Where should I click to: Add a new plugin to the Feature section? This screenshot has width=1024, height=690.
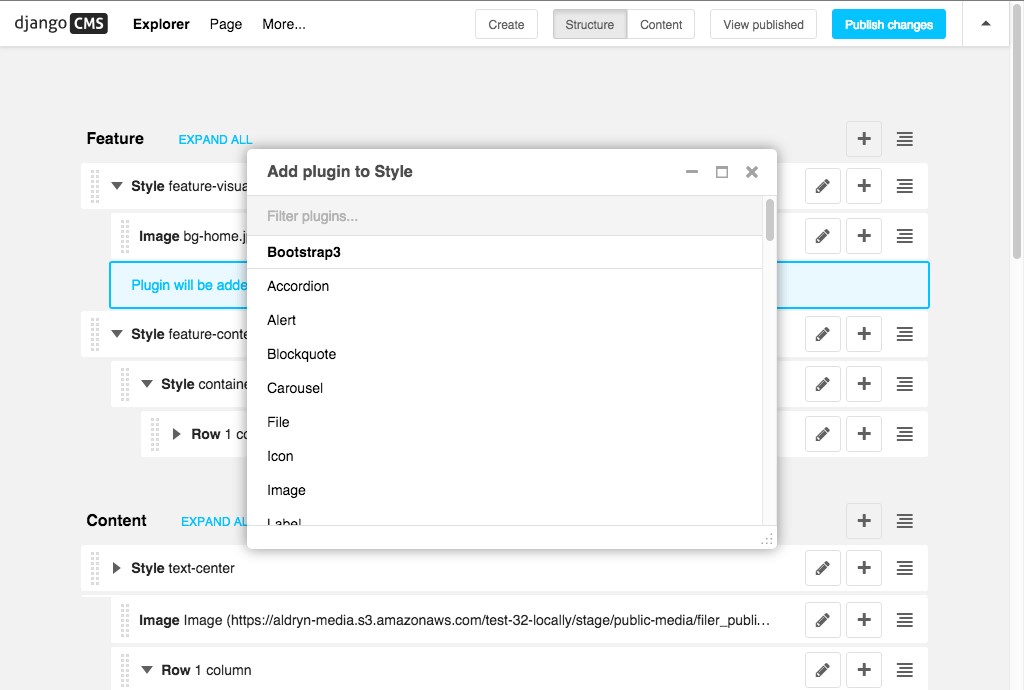coord(864,139)
